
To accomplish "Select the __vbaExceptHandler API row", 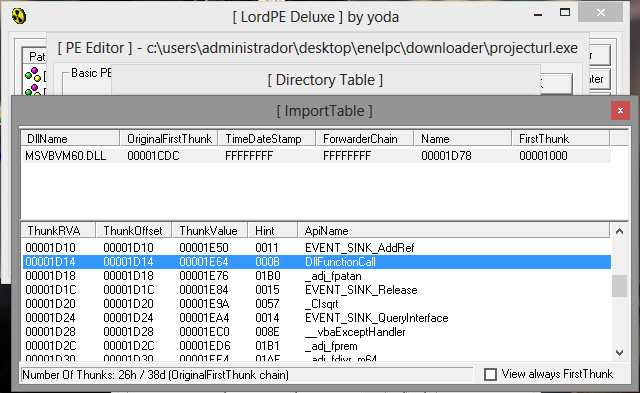I will click(316, 332).
